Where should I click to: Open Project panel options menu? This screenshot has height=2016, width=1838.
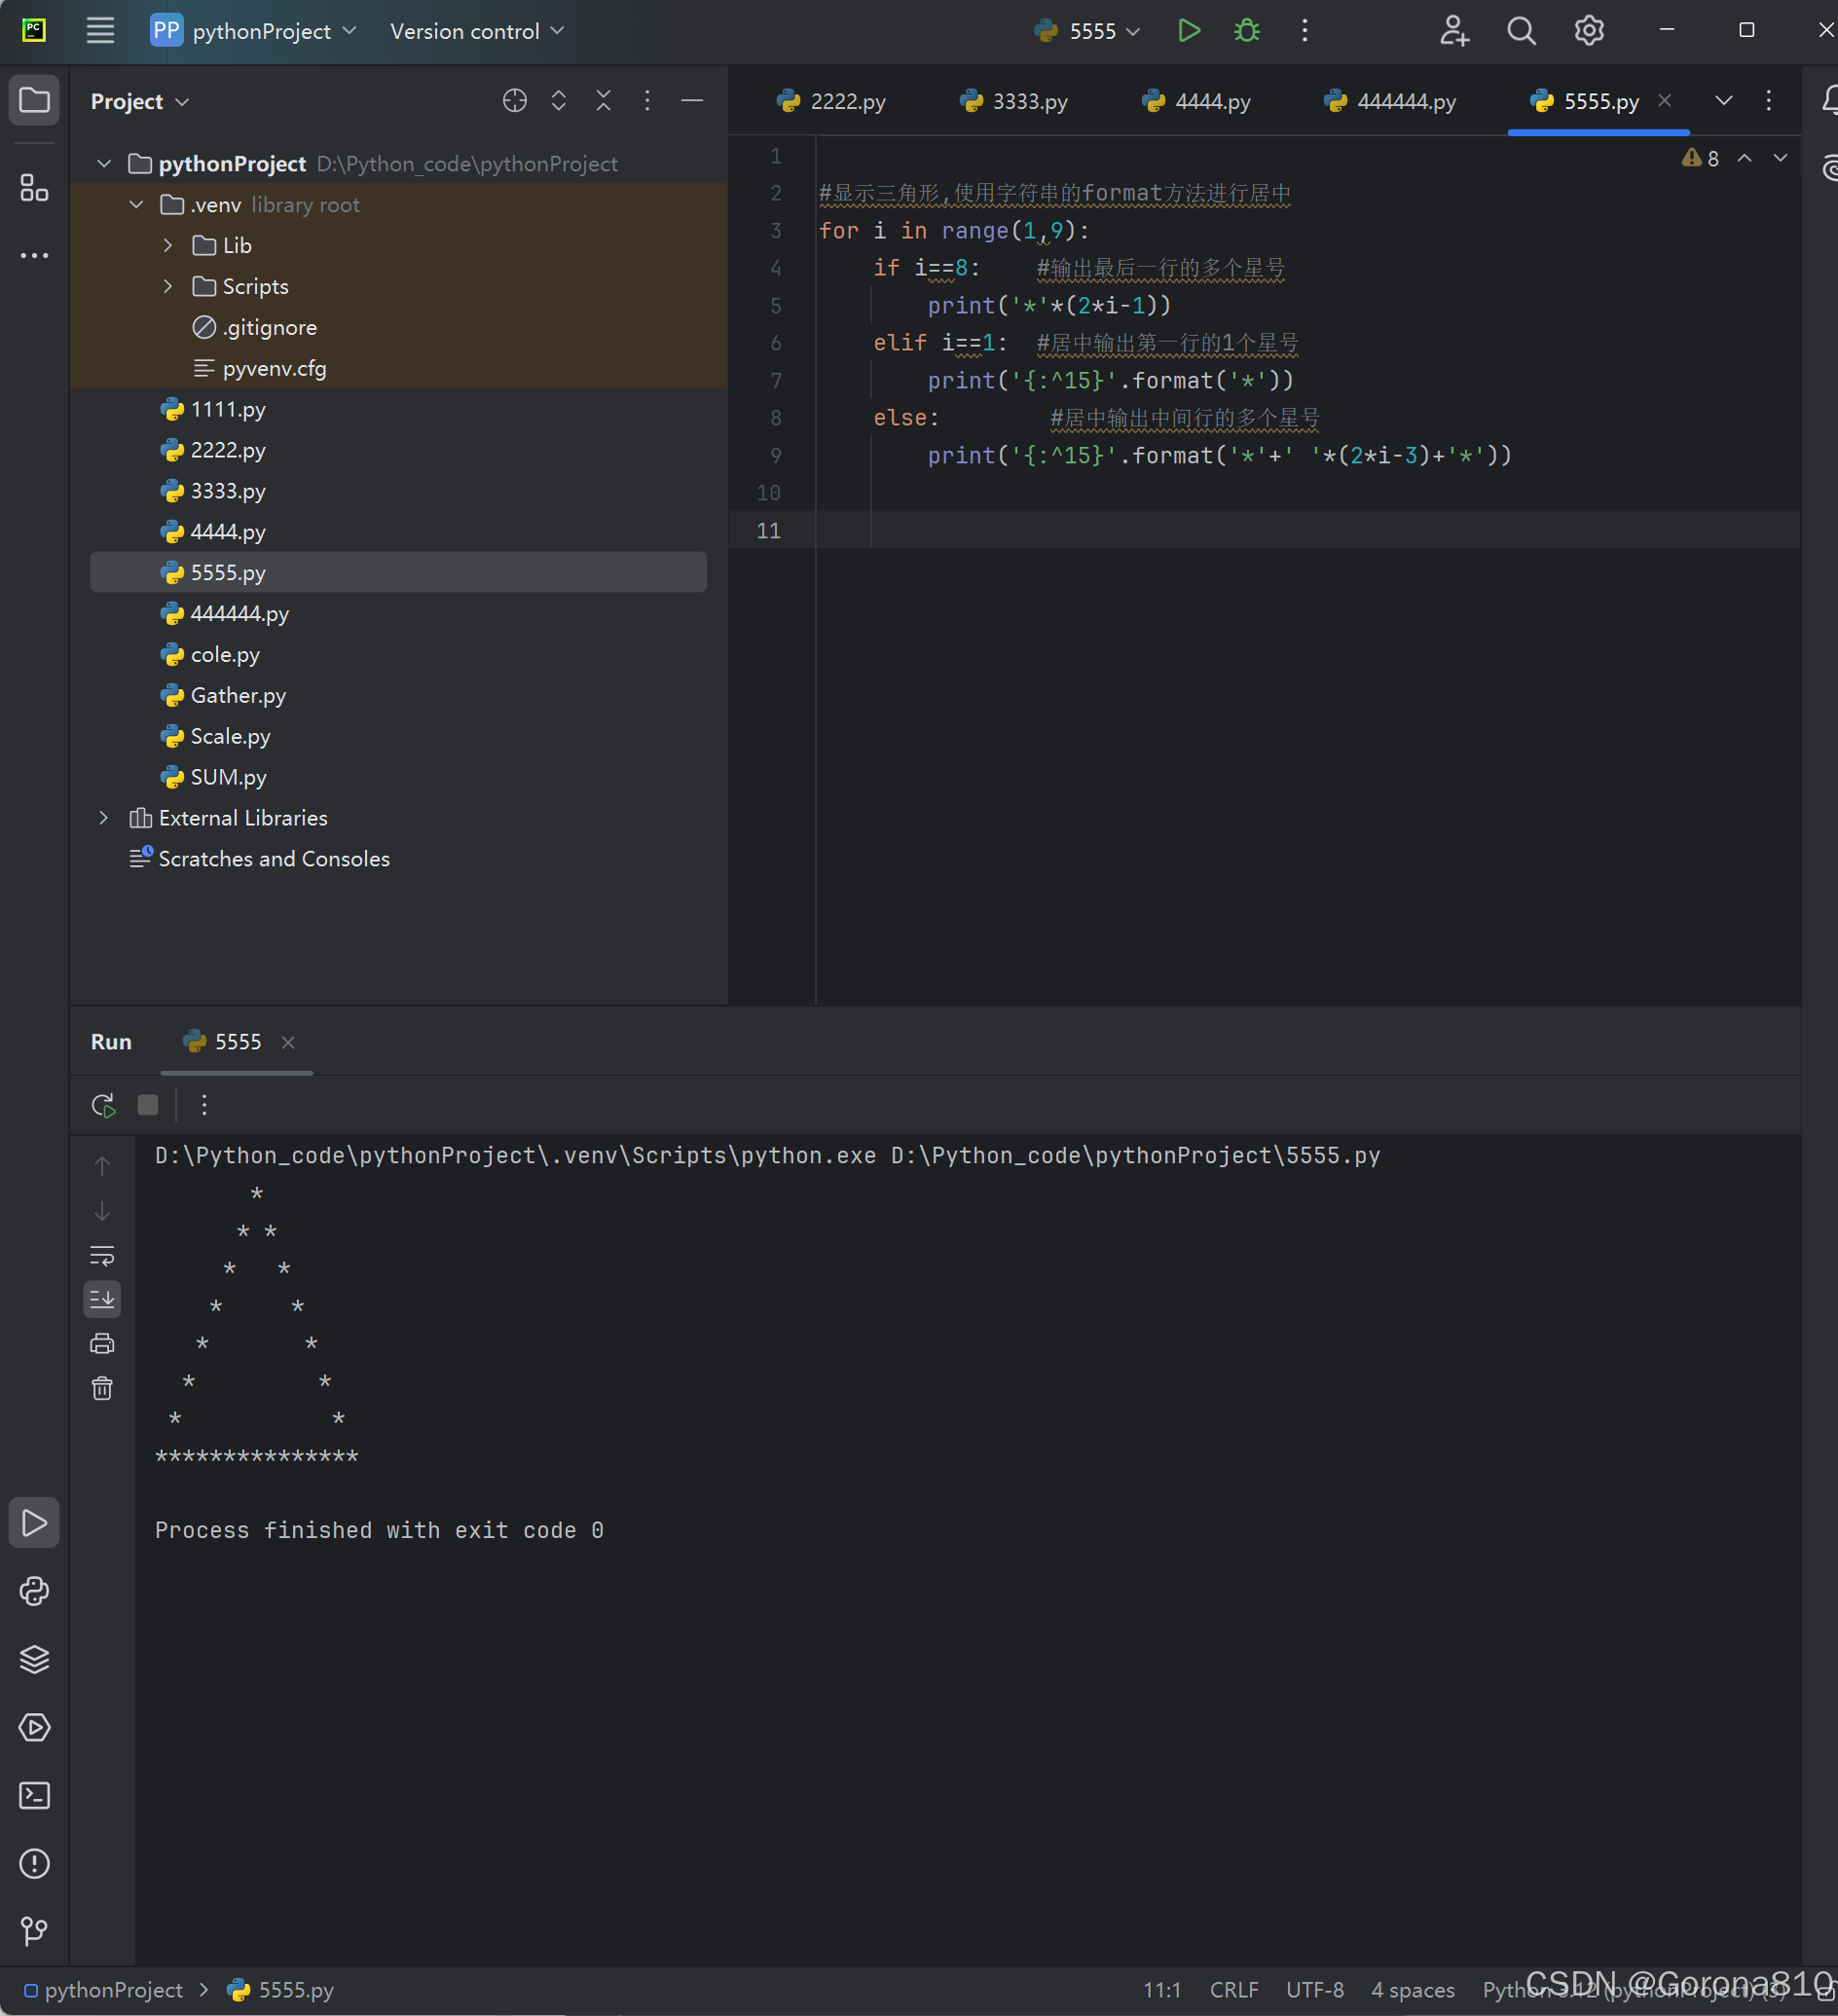click(647, 101)
